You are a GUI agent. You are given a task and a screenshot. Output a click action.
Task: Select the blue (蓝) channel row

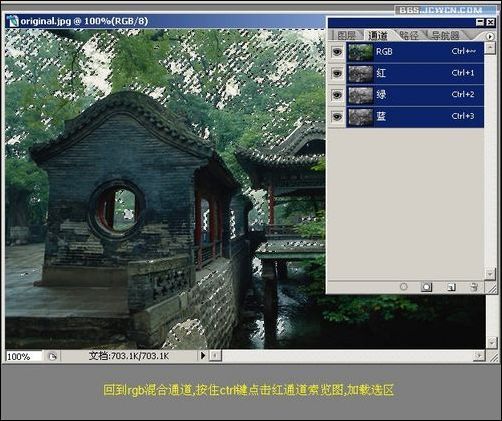(415, 117)
